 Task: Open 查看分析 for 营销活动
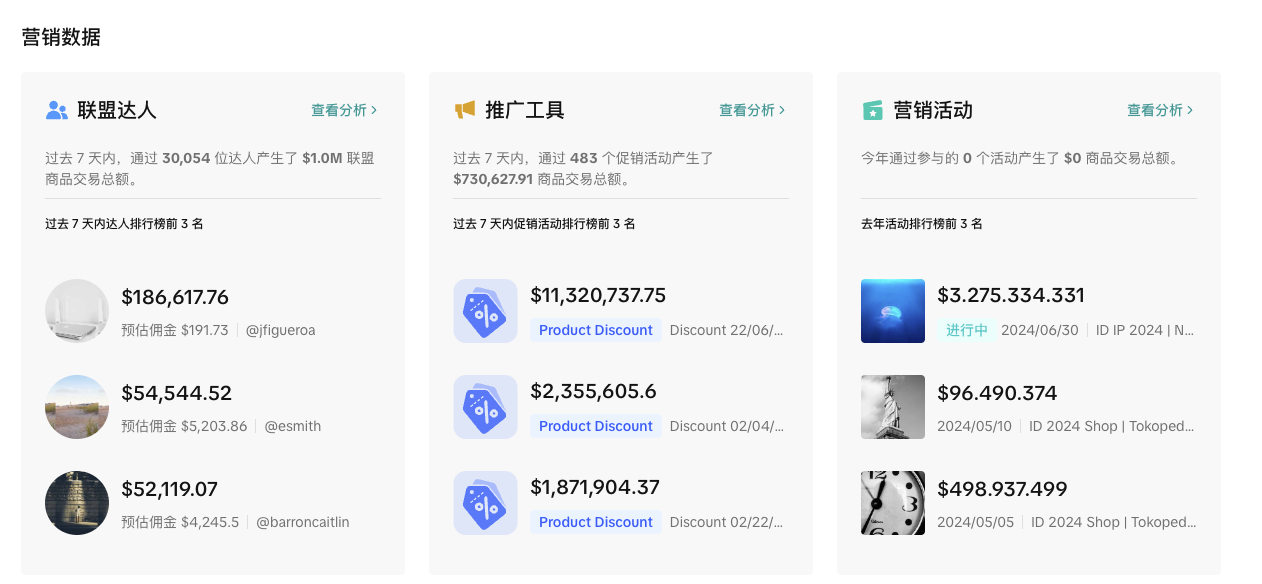tap(1160, 110)
